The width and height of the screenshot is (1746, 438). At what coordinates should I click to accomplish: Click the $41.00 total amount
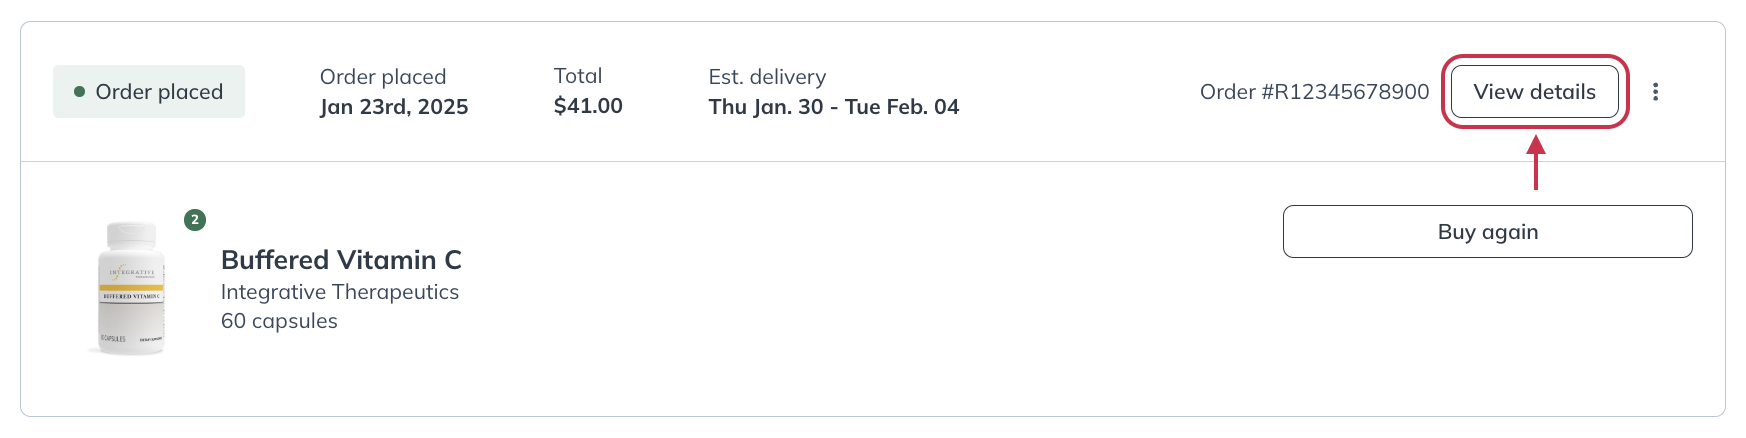click(x=588, y=106)
